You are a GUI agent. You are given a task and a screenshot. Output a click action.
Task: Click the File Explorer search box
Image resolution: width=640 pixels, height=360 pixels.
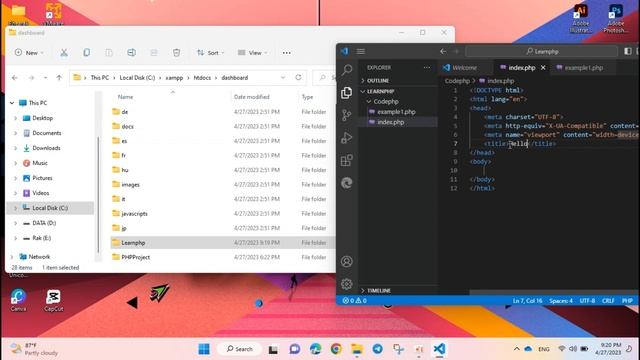pos(325,78)
